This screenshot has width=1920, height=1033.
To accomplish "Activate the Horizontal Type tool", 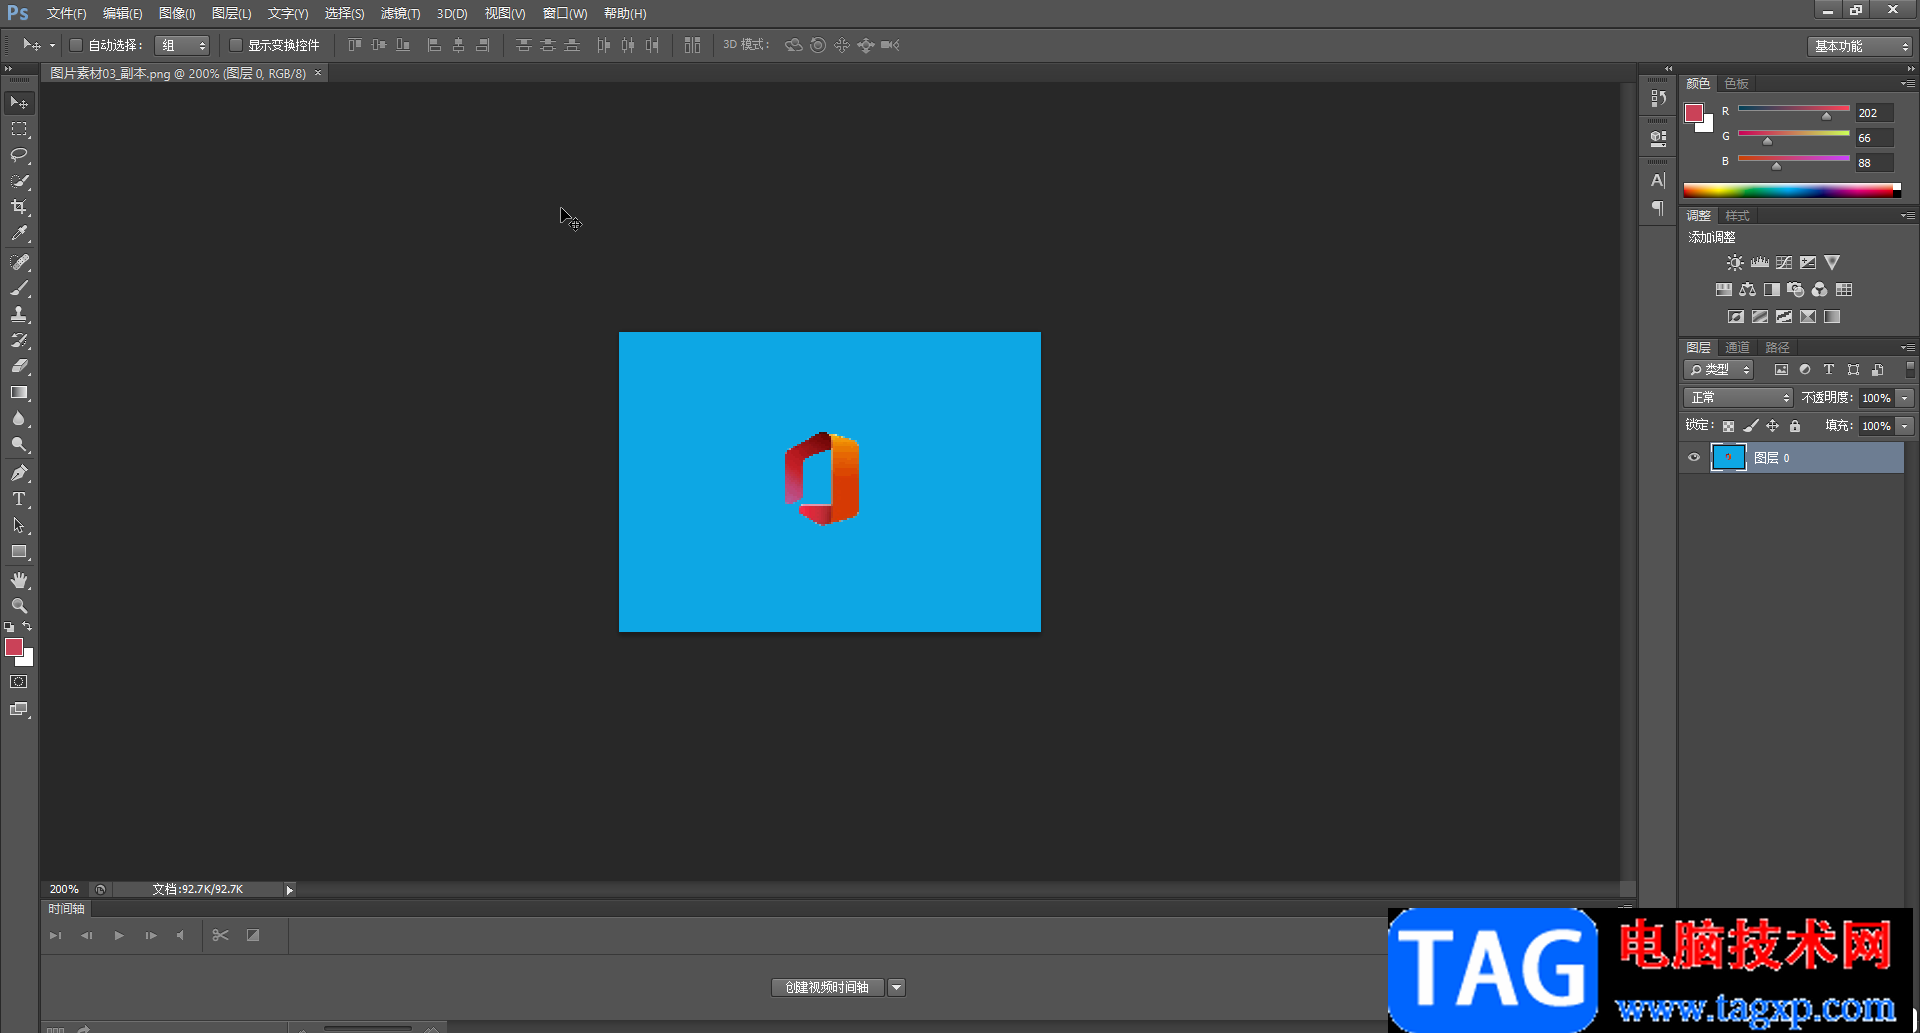I will pyautogui.click(x=19, y=499).
